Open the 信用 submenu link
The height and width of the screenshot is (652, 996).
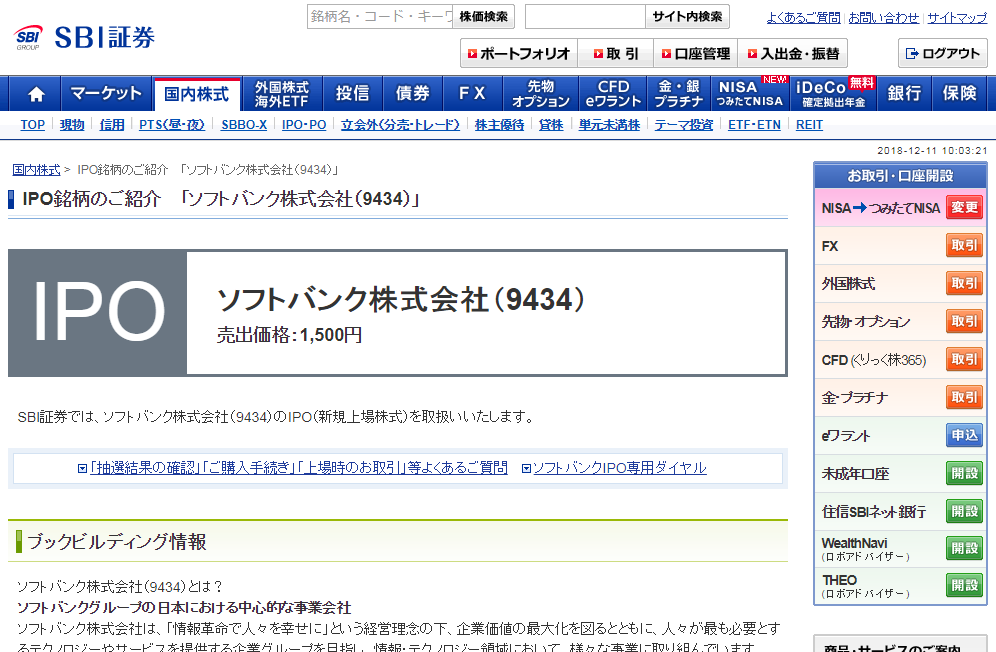(x=112, y=125)
